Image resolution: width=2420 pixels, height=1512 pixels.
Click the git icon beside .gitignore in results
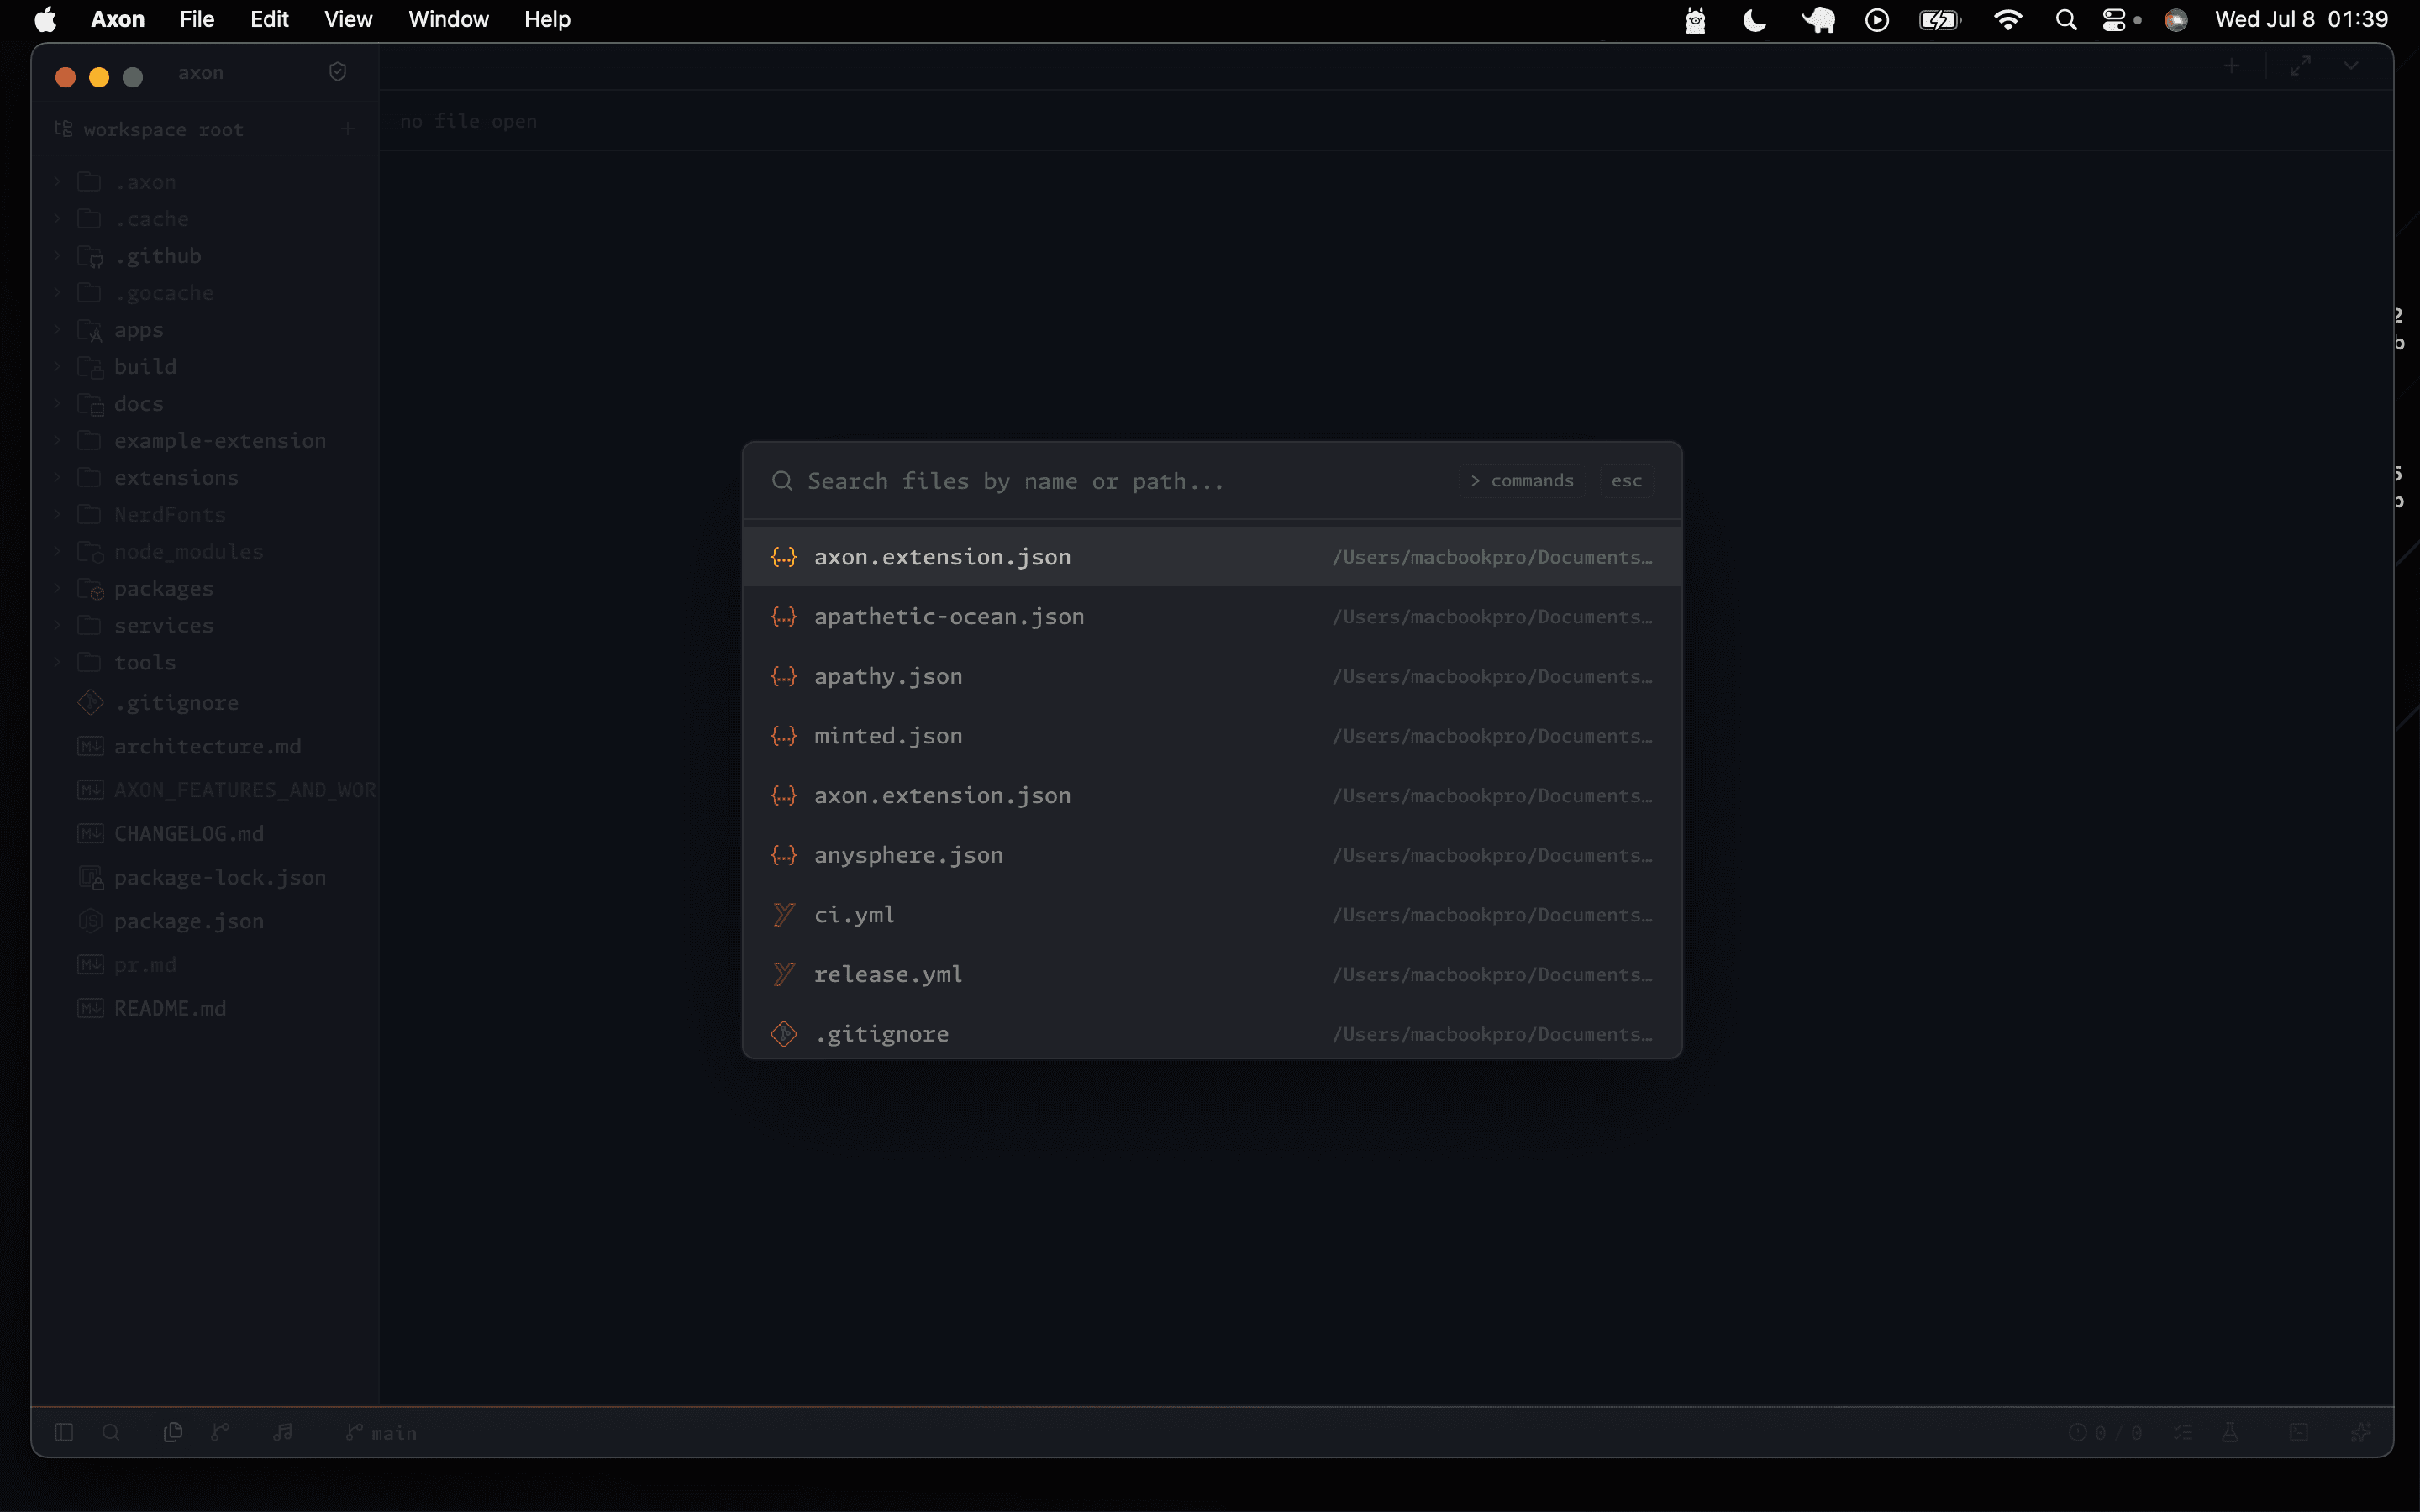tap(784, 1034)
